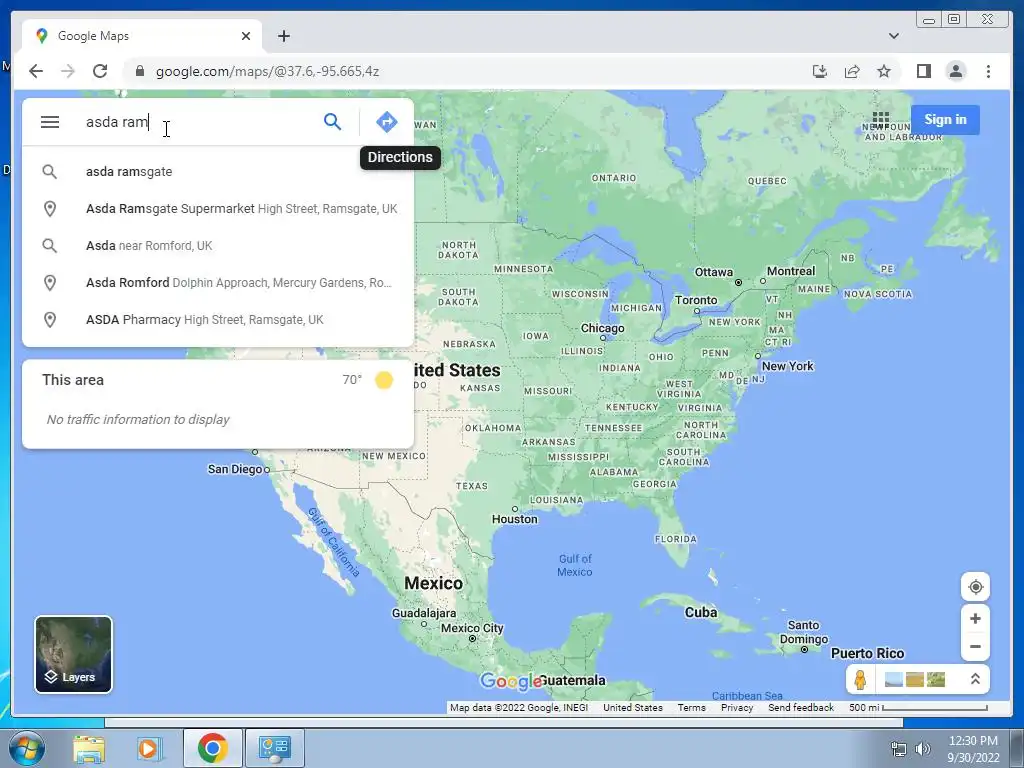Screen dimensions: 1024x768
Task: Select 'Asda near Romford, UK' suggestion
Action: [x=218, y=246]
